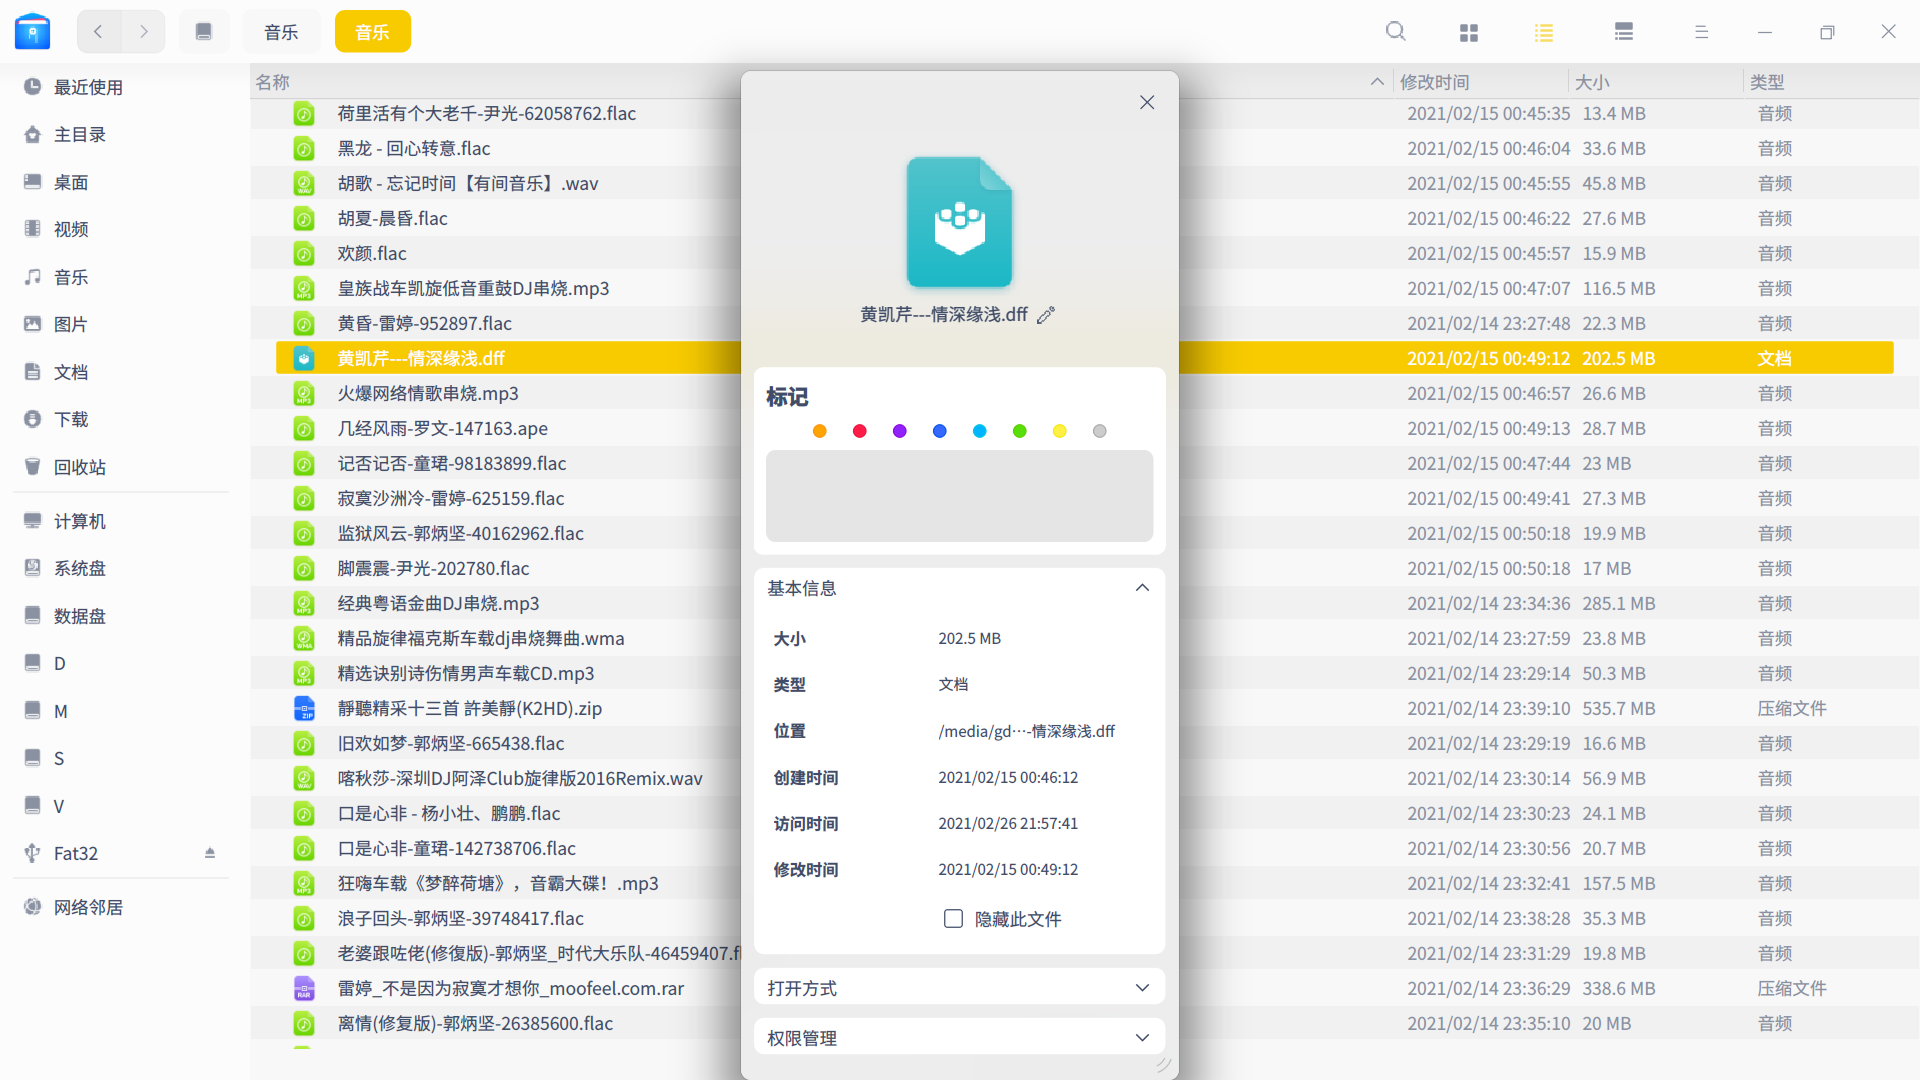Switch to icon grid view

tap(1468, 32)
